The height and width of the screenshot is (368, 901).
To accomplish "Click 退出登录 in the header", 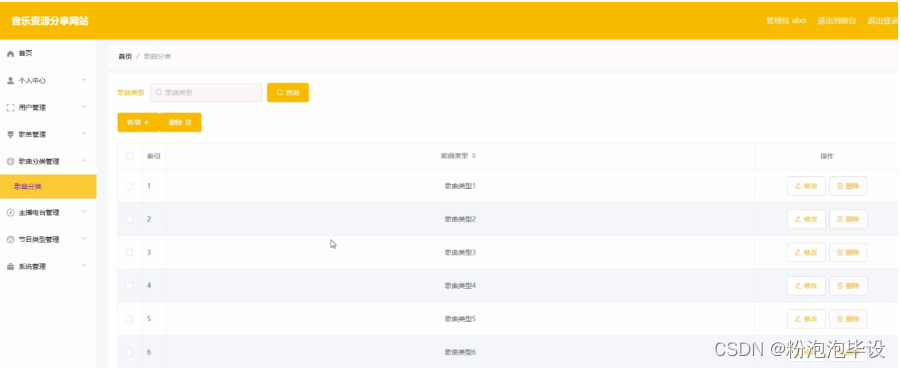I will pyautogui.click(x=884, y=21).
